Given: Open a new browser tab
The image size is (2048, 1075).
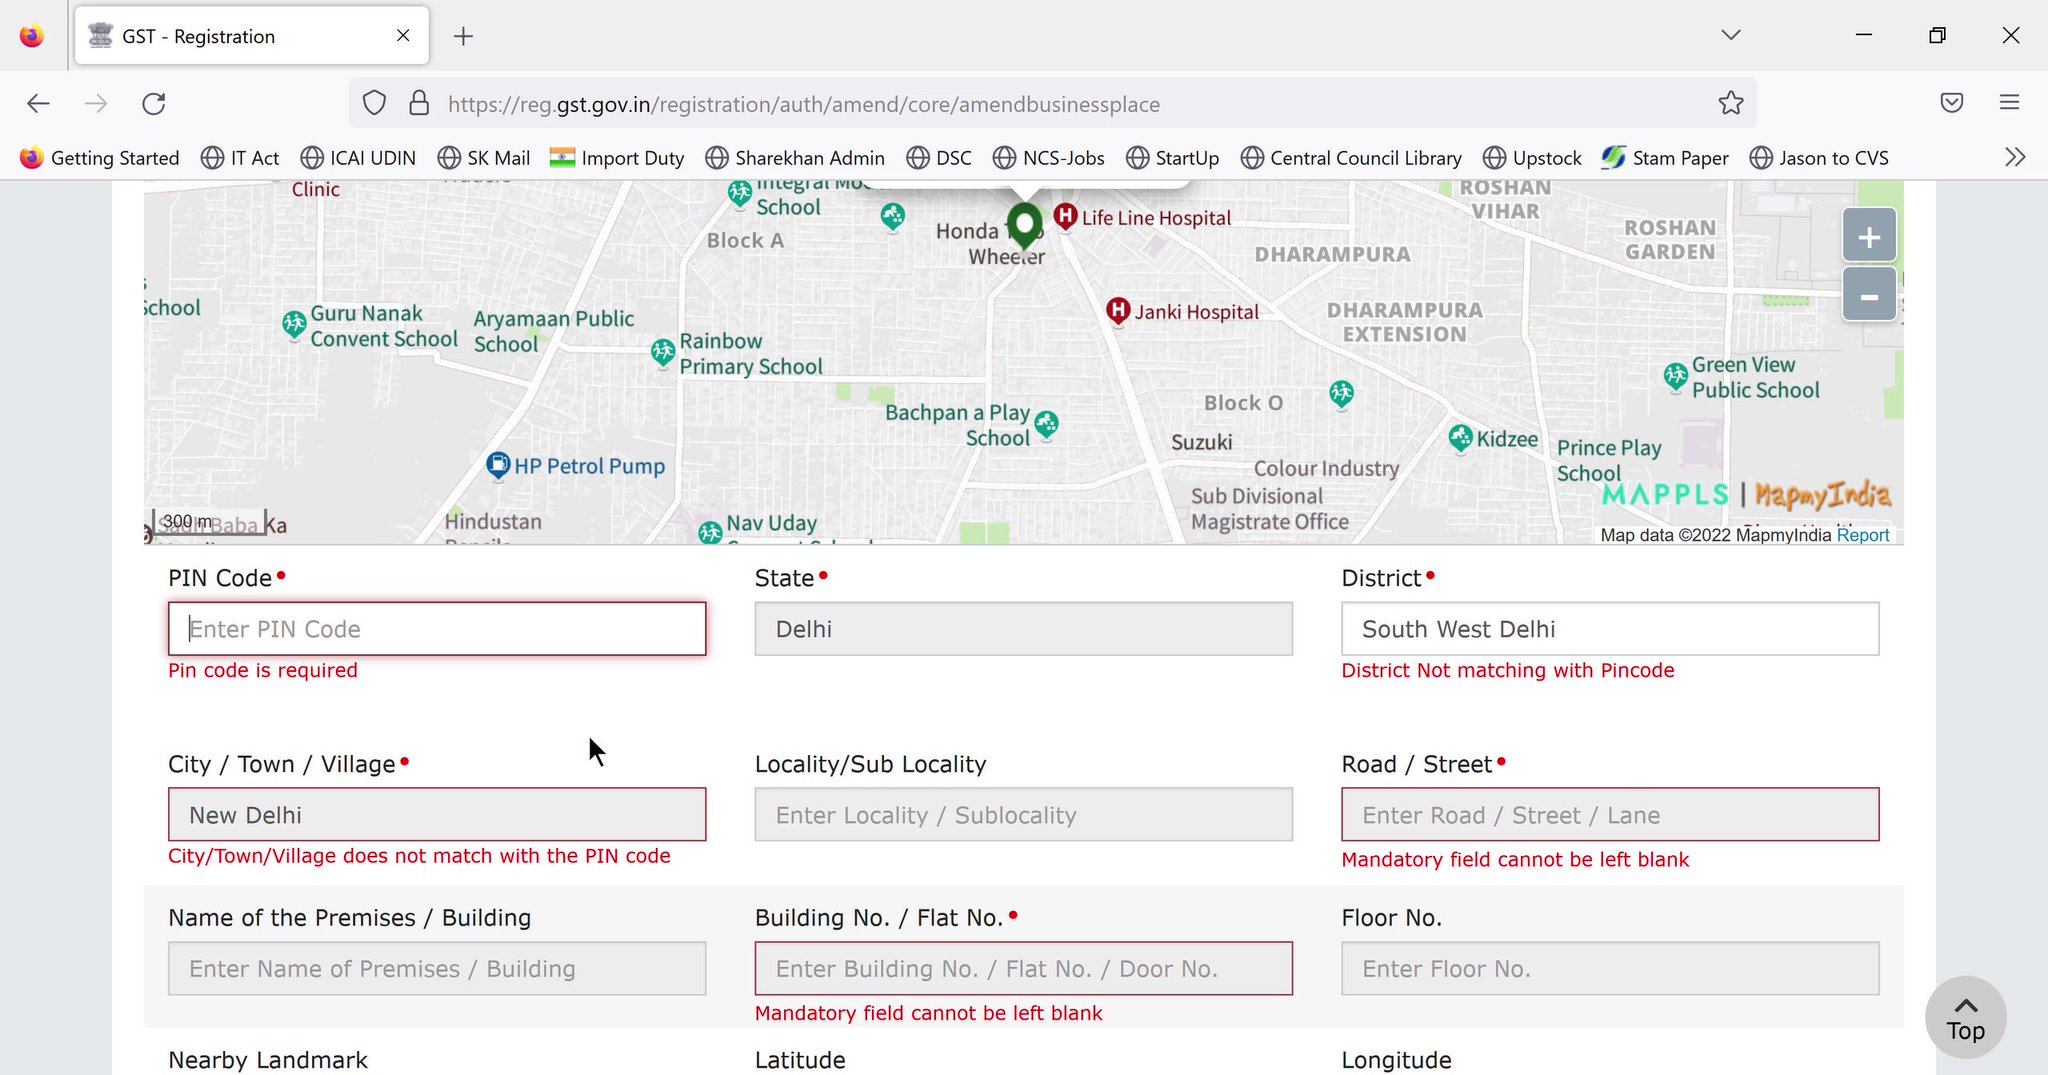Looking at the screenshot, I should click(x=463, y=36).
